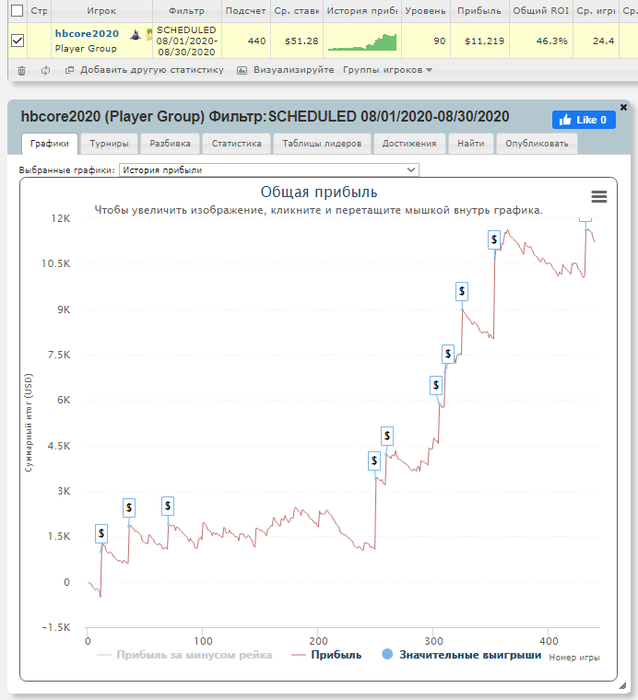Sort by the Фильтр column header

tap(187, 11)
